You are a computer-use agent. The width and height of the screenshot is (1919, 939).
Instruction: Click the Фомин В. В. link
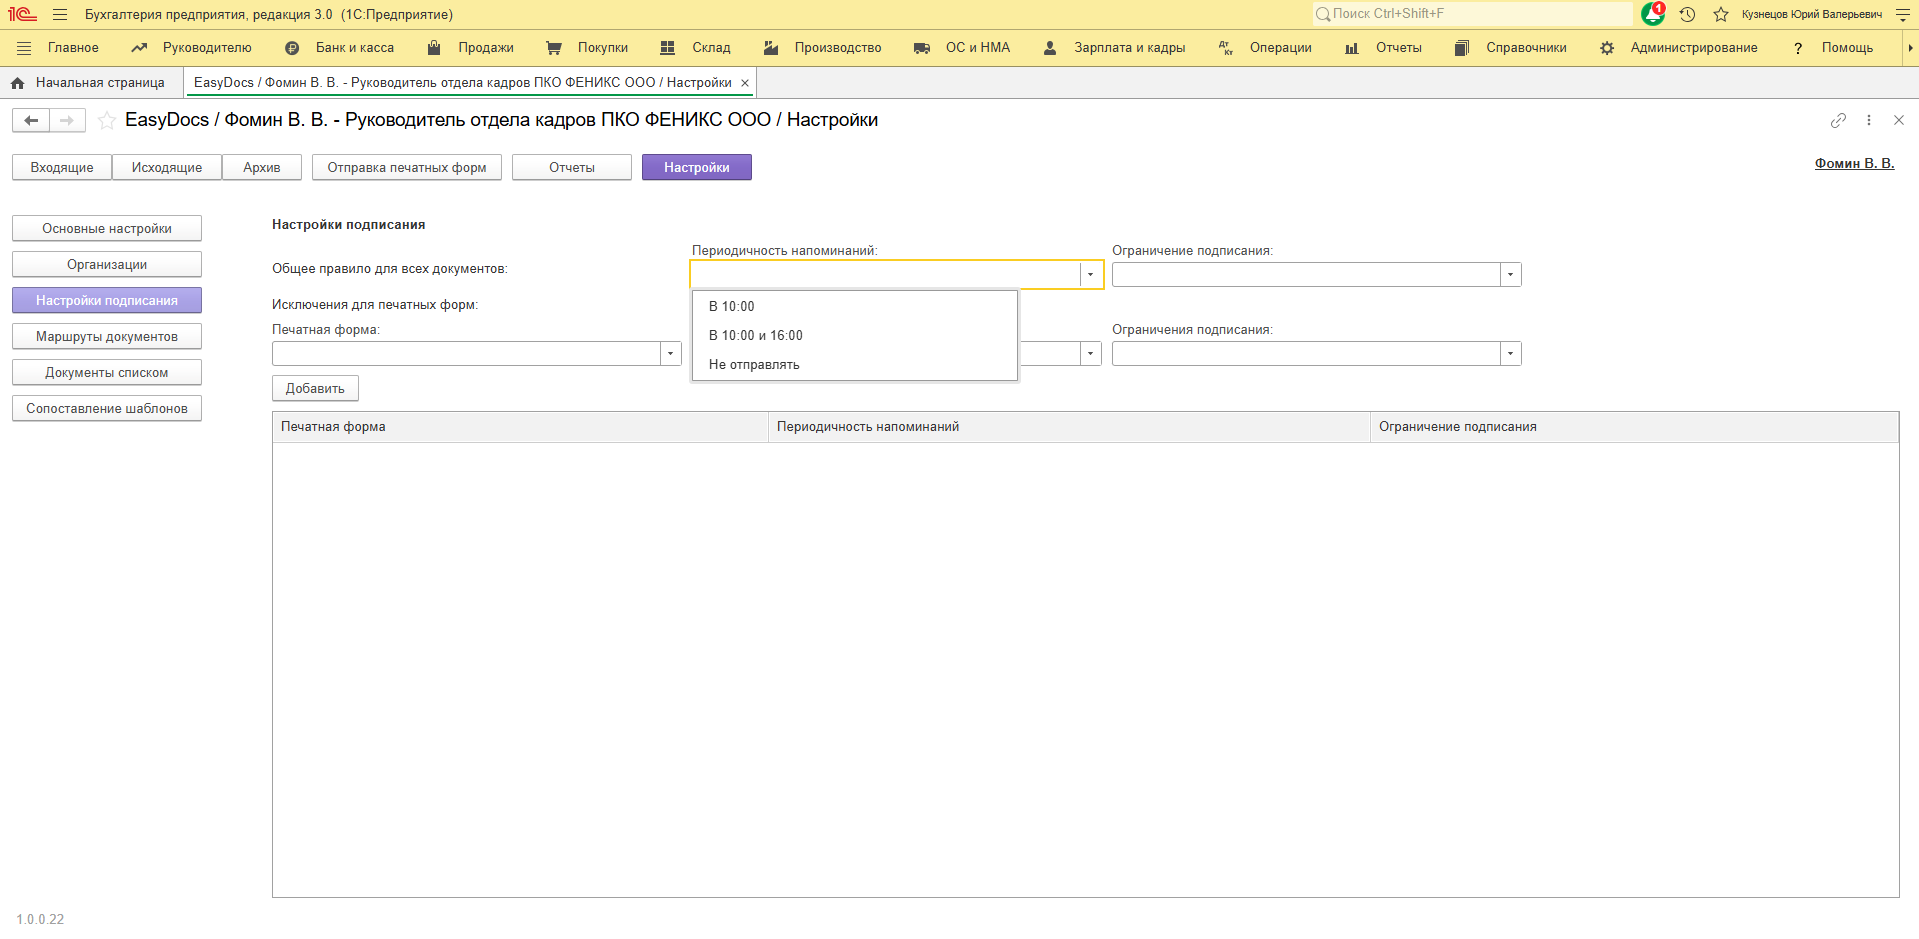coord(1854,164)
